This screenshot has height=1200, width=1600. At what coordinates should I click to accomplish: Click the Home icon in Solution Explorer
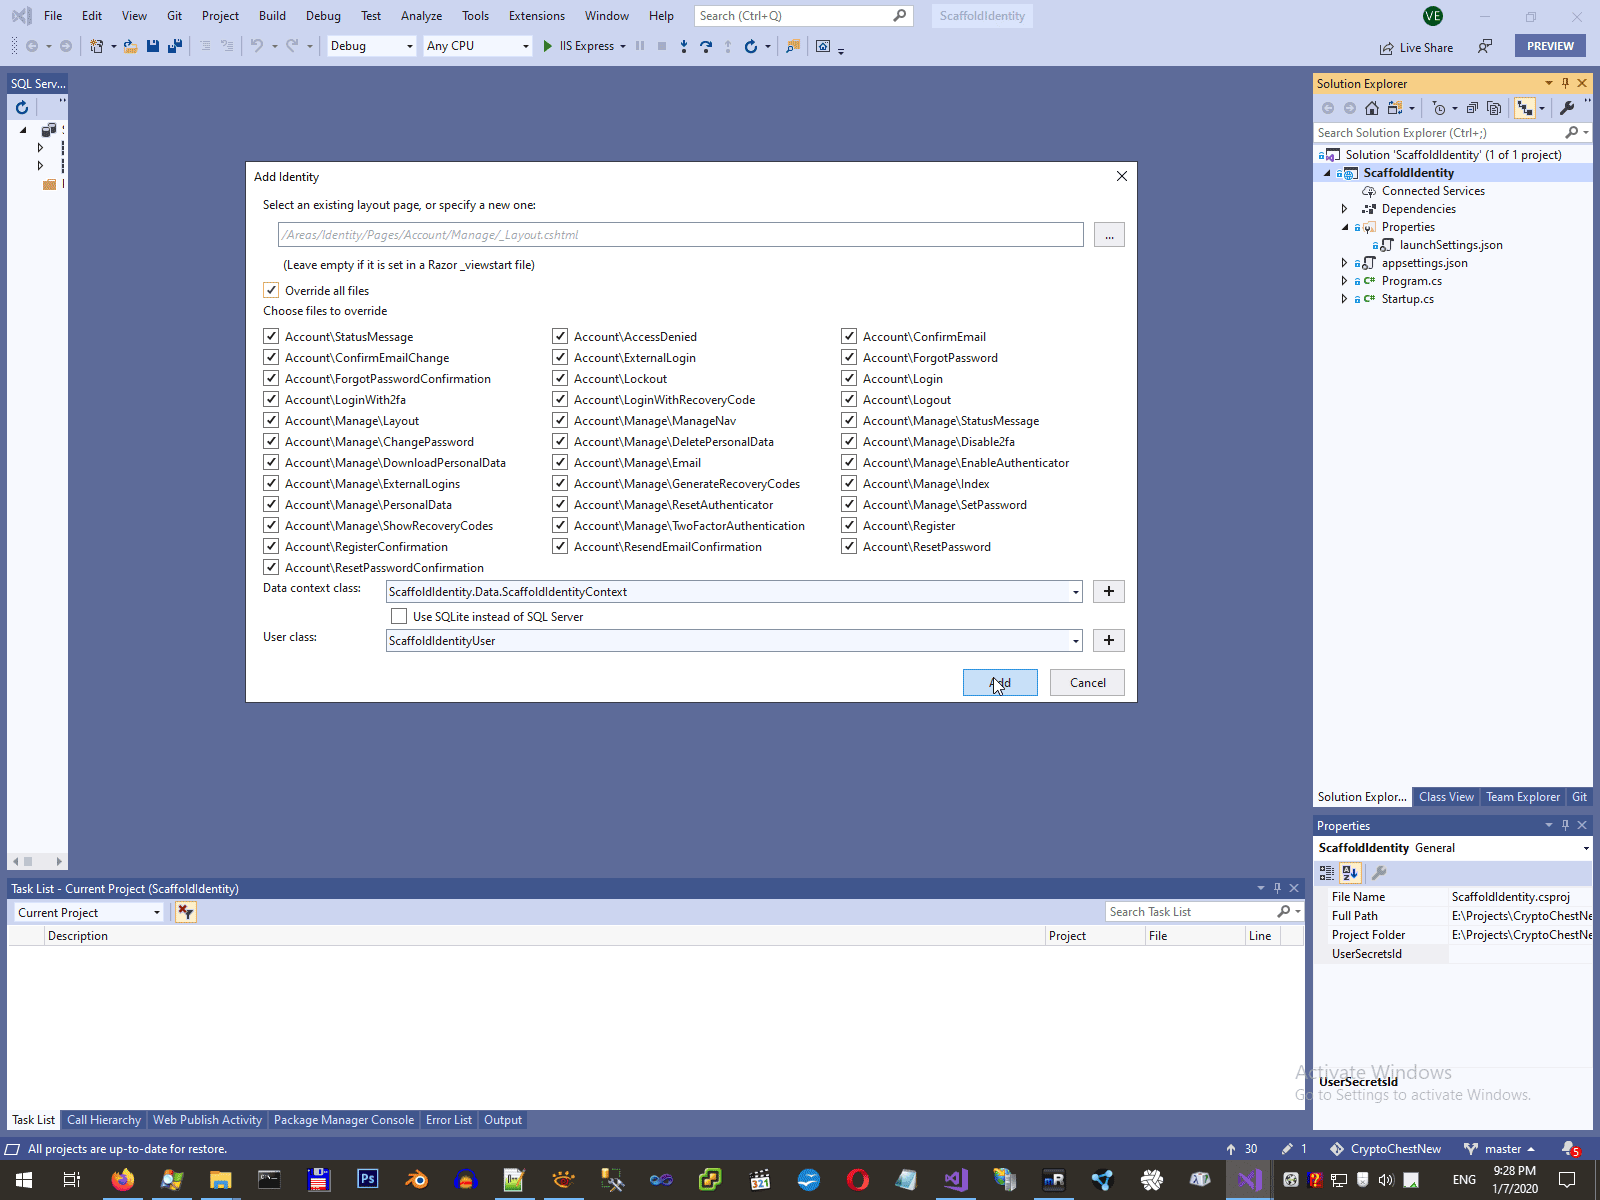coord(1372,108)
